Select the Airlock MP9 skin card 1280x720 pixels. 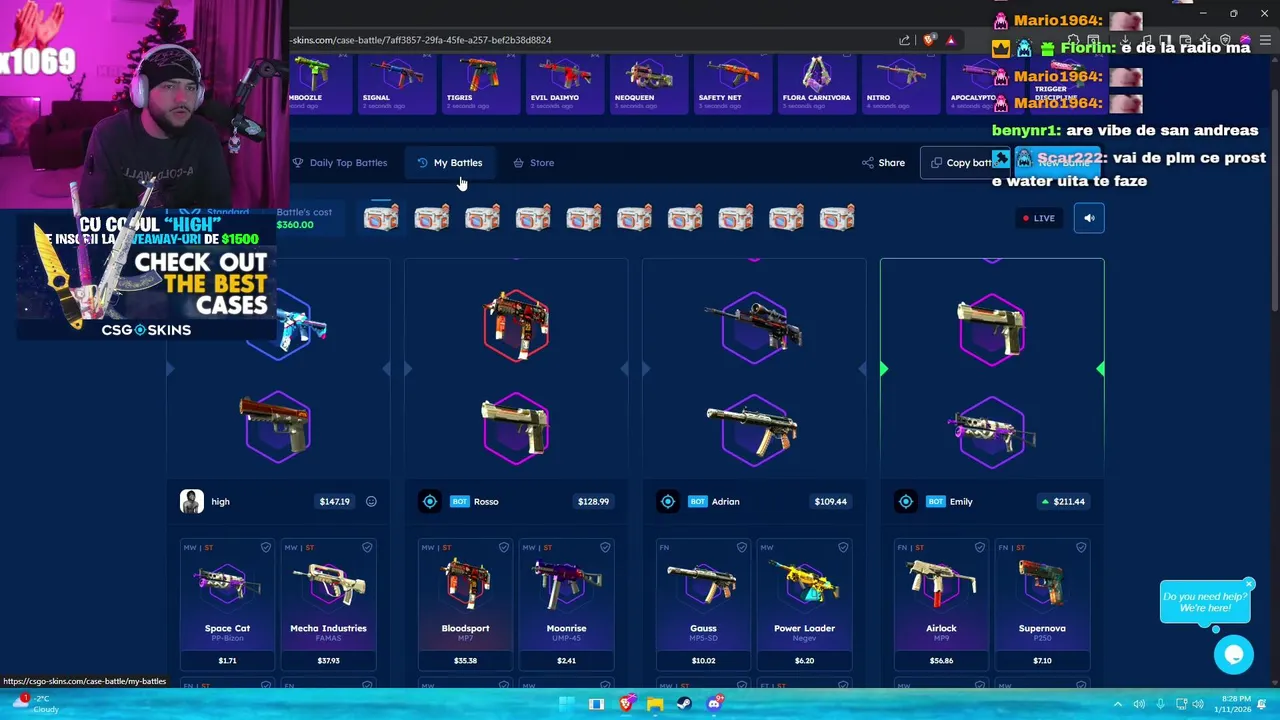click(941, 604)
